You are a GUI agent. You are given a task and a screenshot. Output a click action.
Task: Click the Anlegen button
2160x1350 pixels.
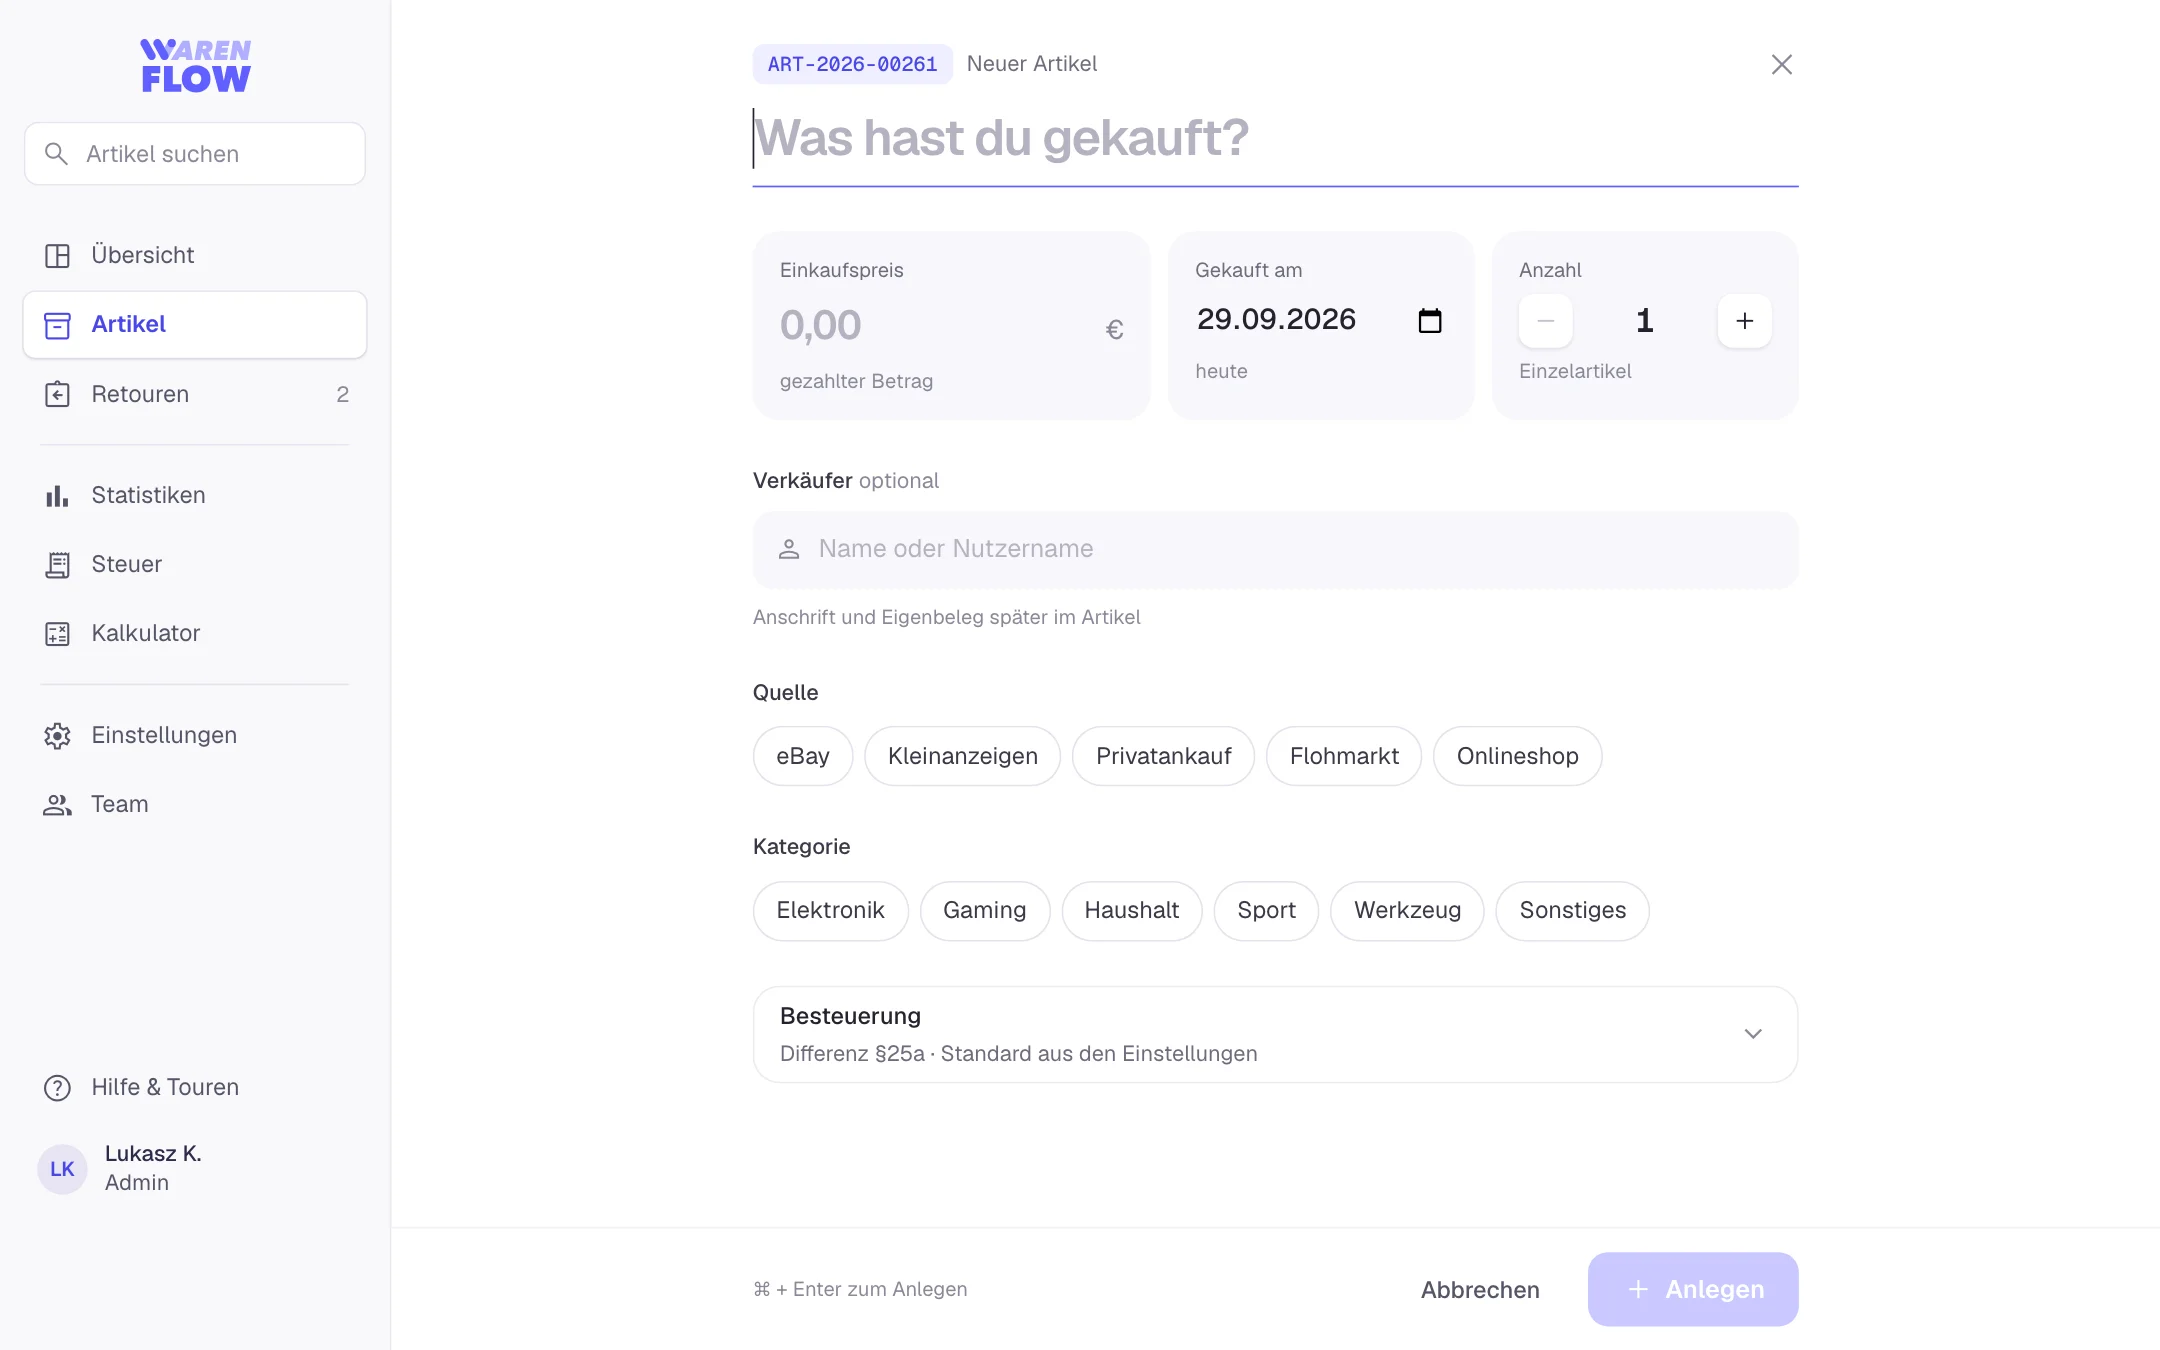coord(1693,1290)
